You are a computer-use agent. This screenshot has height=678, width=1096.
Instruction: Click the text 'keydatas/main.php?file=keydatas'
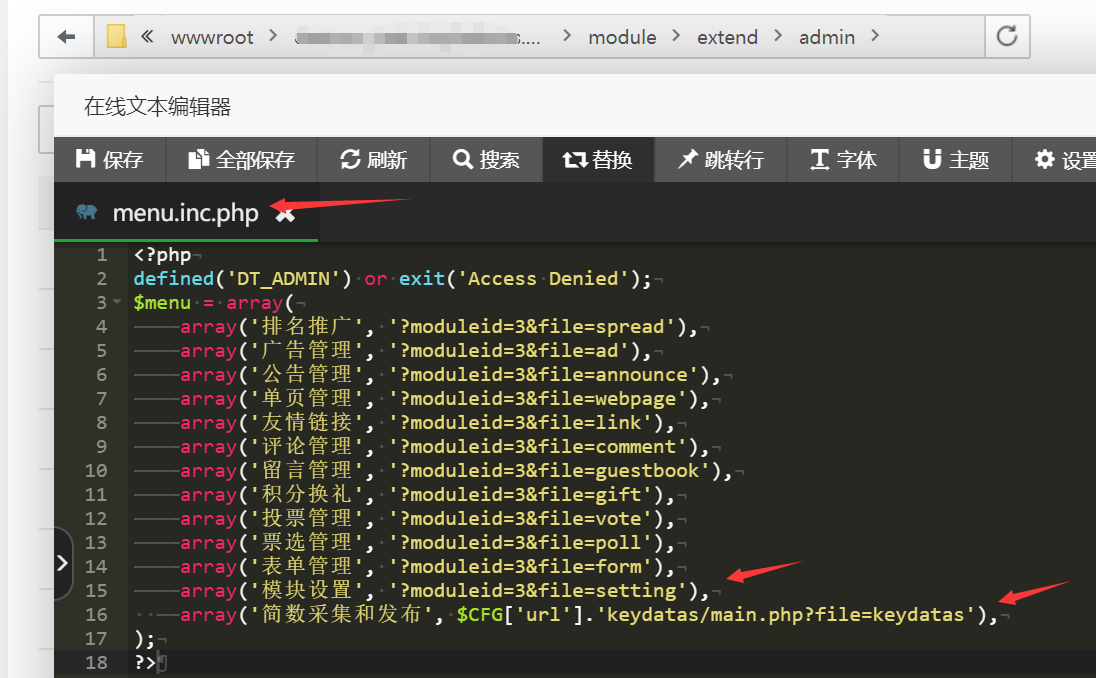pyautogui.click(x=785, y=614)
